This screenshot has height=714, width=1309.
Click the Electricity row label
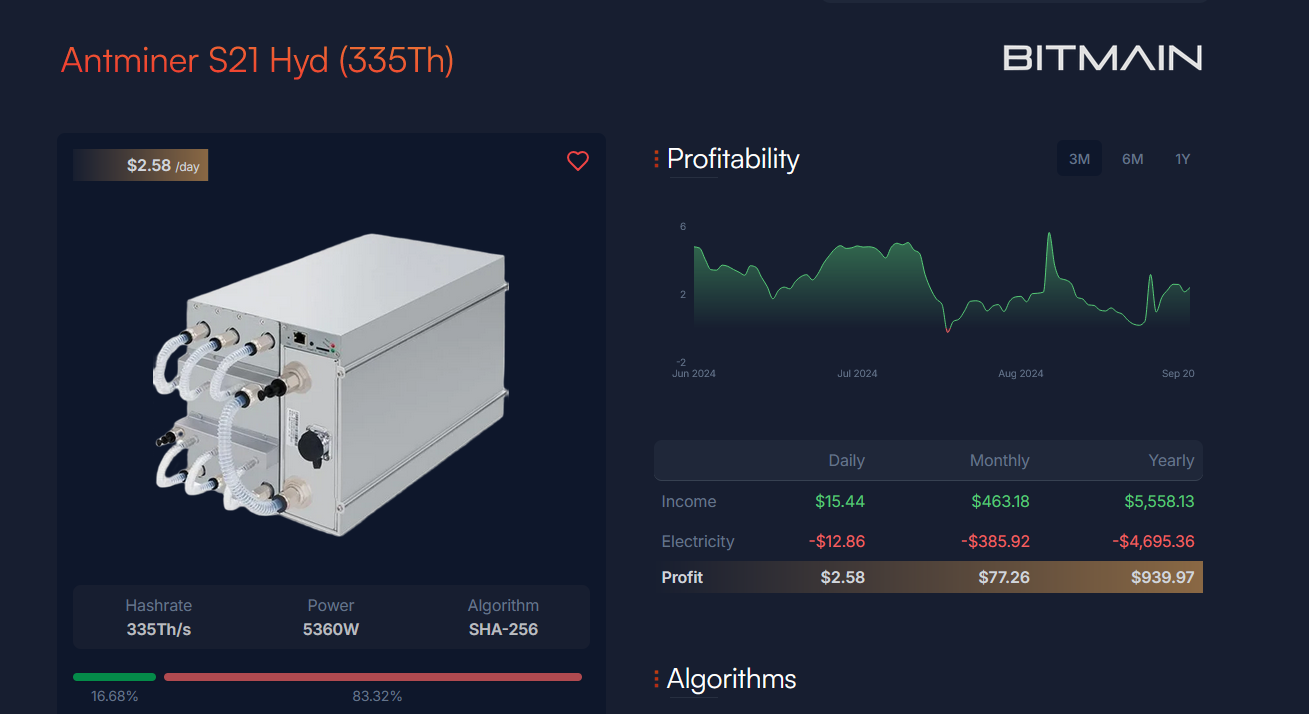pos(698,542)
